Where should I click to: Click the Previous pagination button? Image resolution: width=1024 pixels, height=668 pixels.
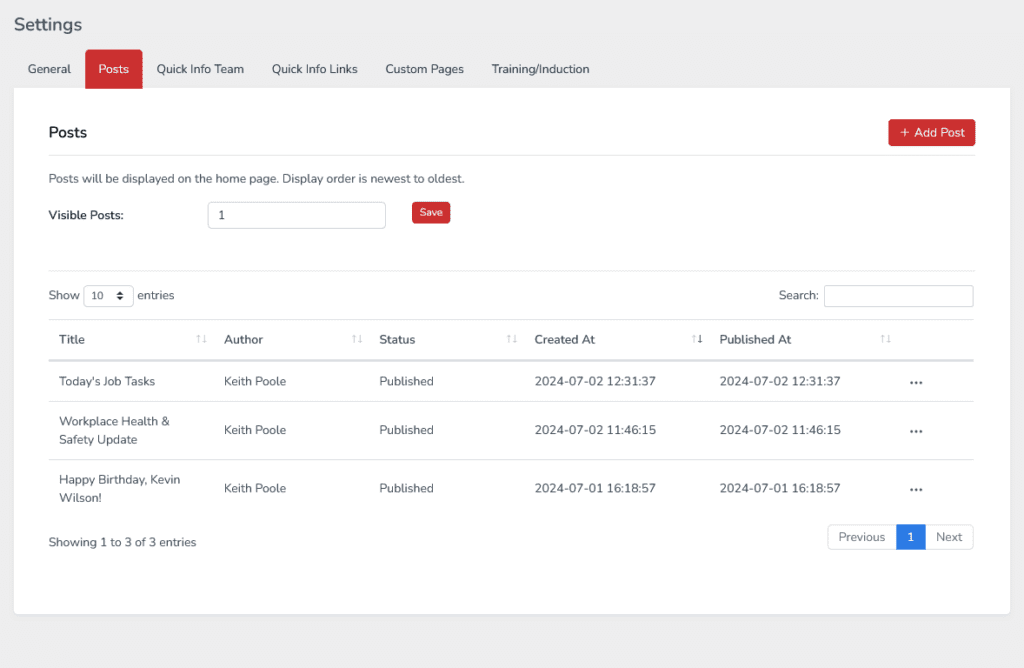[861, 537]
